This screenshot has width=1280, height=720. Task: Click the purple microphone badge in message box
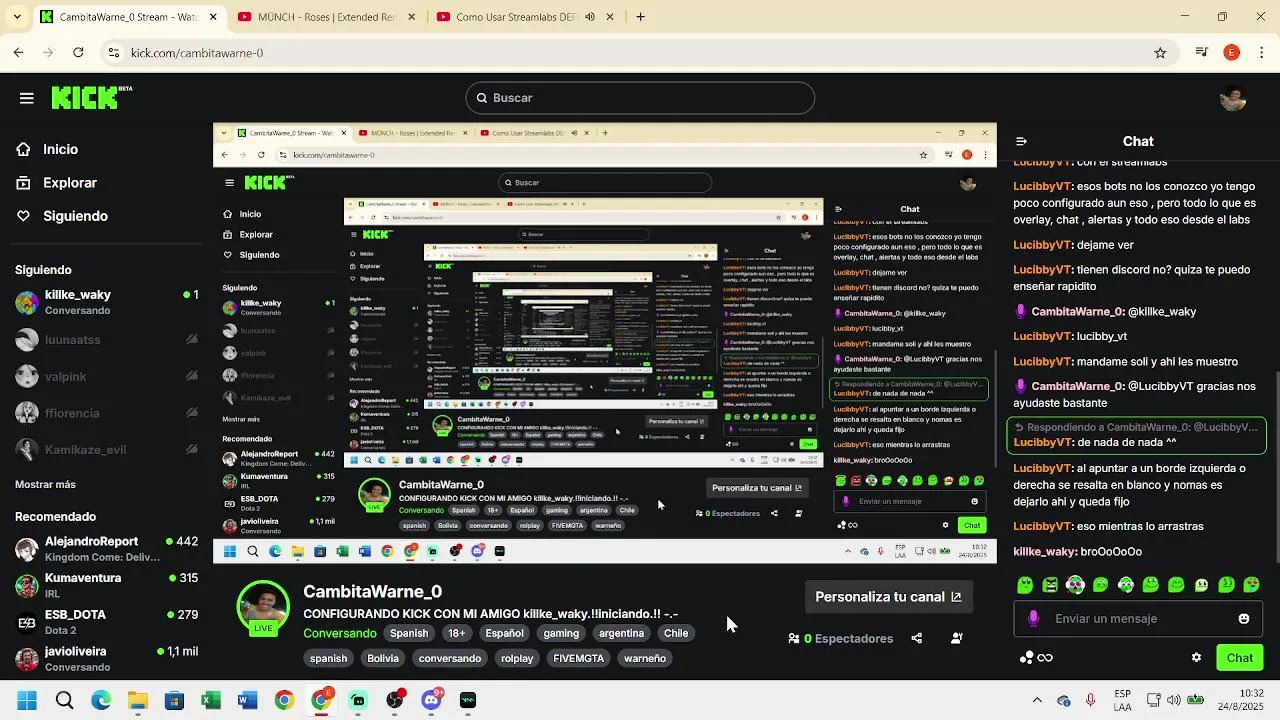1033,619
